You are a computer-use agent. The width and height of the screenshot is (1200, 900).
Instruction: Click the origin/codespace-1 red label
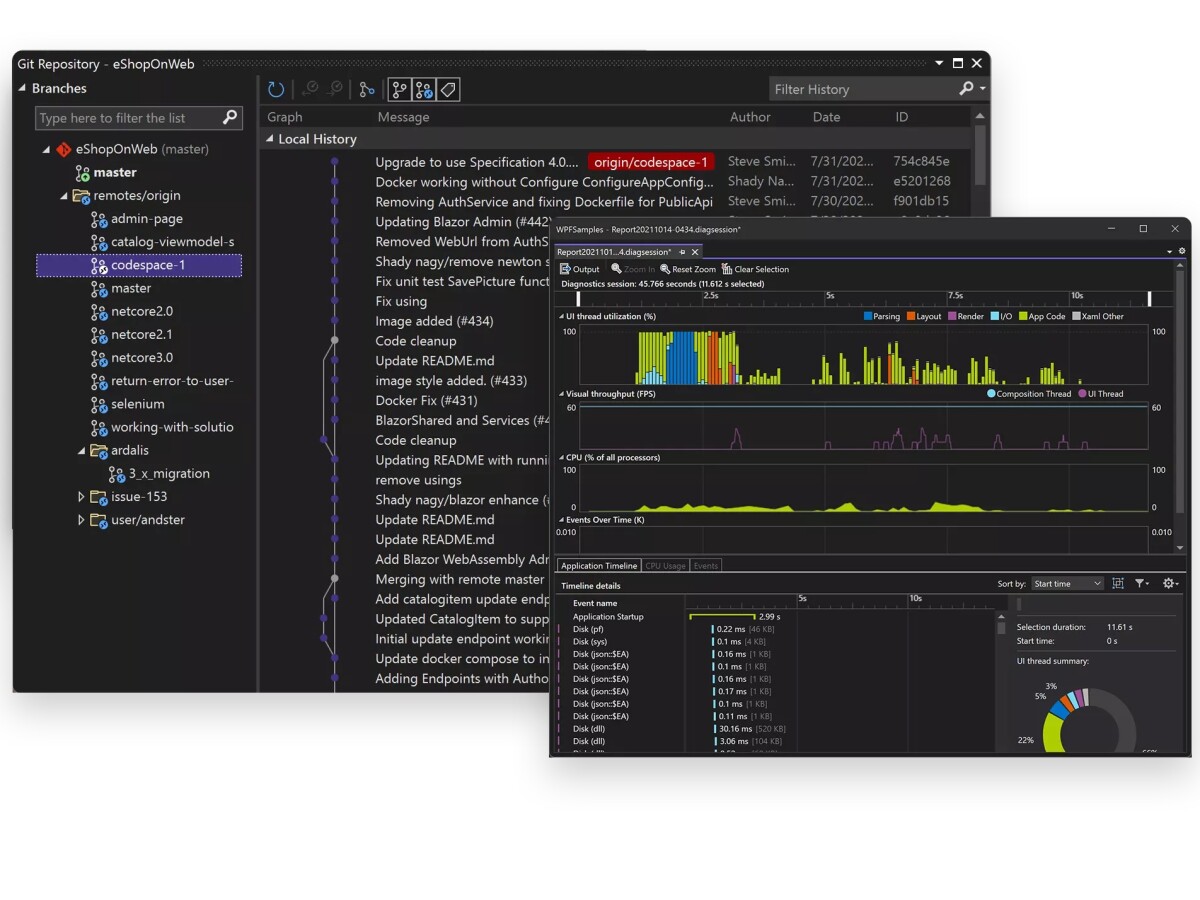click(651, 162)
